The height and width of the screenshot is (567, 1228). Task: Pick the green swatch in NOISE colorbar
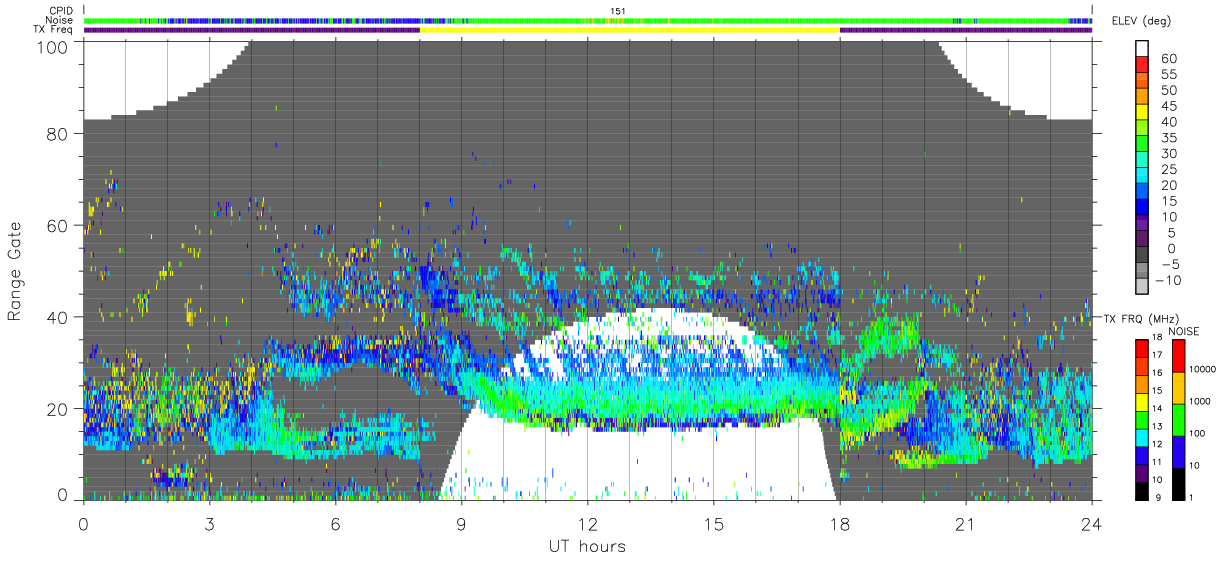point(1177,419)
